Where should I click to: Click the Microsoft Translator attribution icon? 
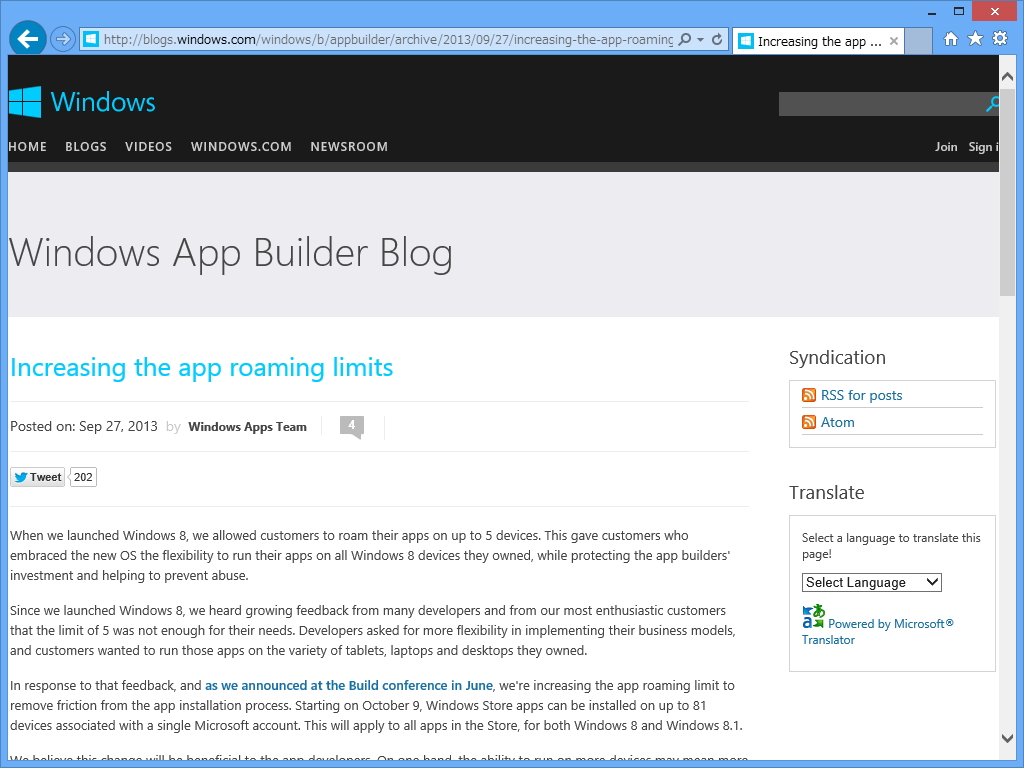812,614
